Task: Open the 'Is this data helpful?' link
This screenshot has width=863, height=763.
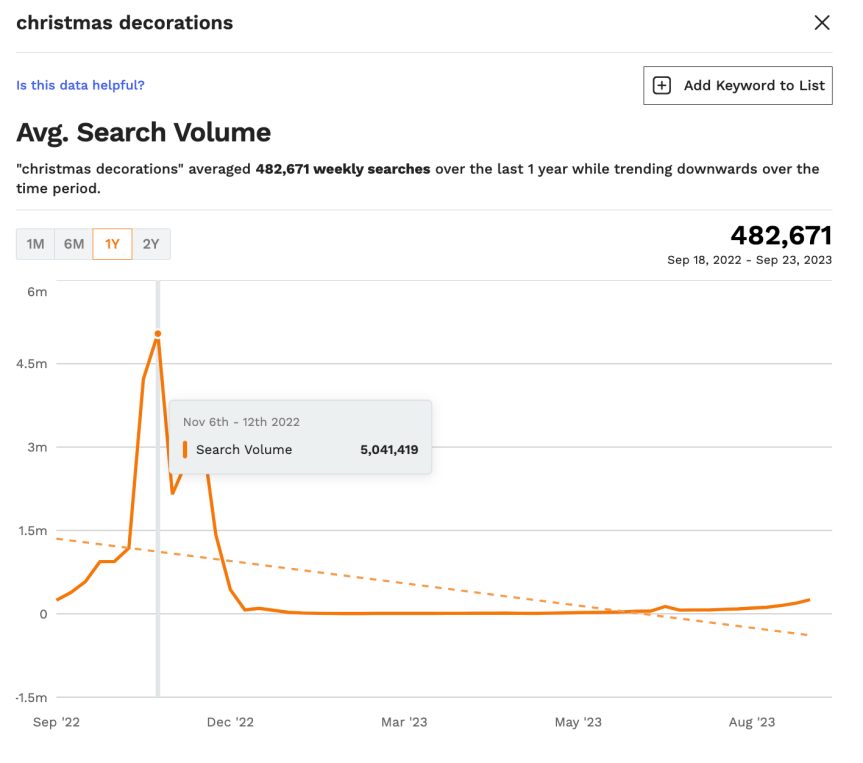Action: [x=80, y=85]
